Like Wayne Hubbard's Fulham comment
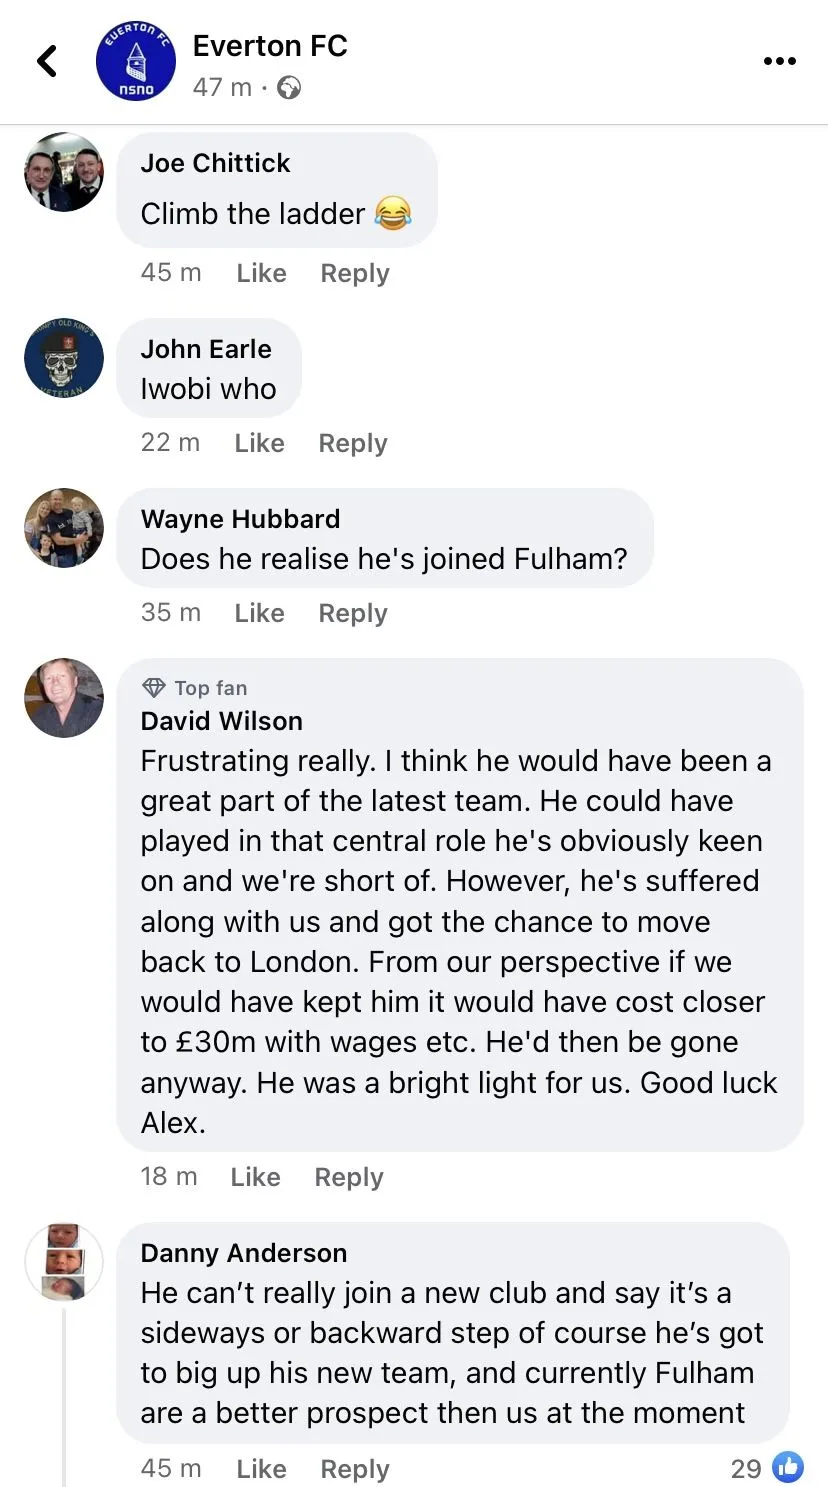Viewport: 828px width, 1487px height. 259,613
